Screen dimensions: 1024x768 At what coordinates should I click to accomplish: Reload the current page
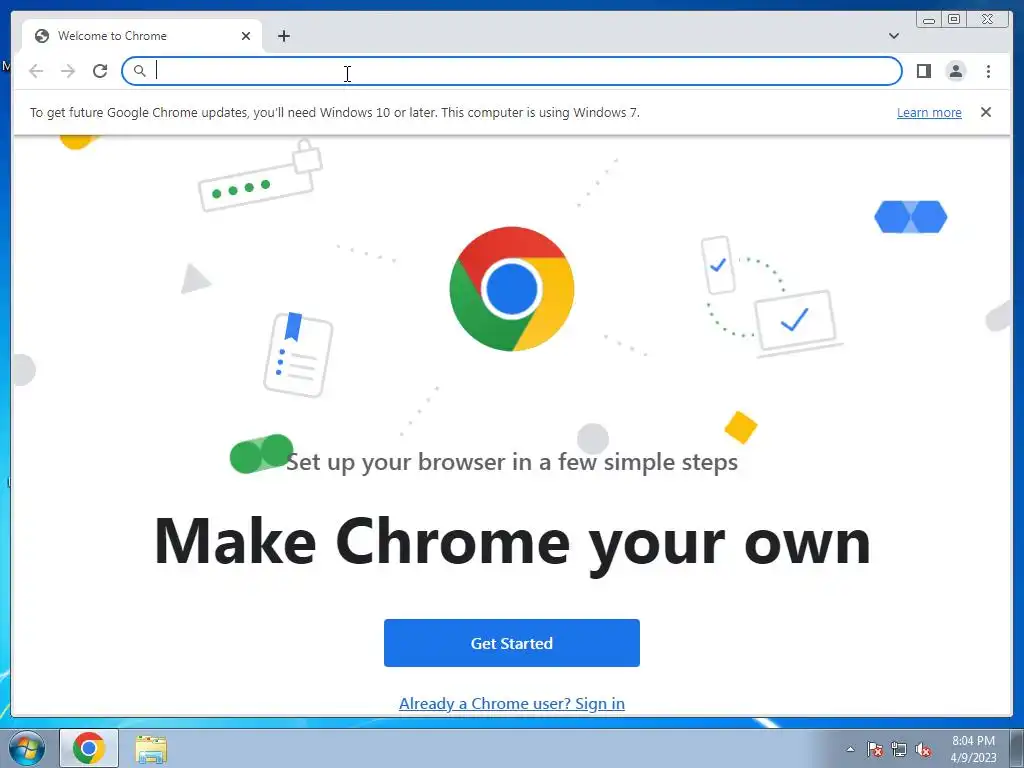click(x=100, y=71)
